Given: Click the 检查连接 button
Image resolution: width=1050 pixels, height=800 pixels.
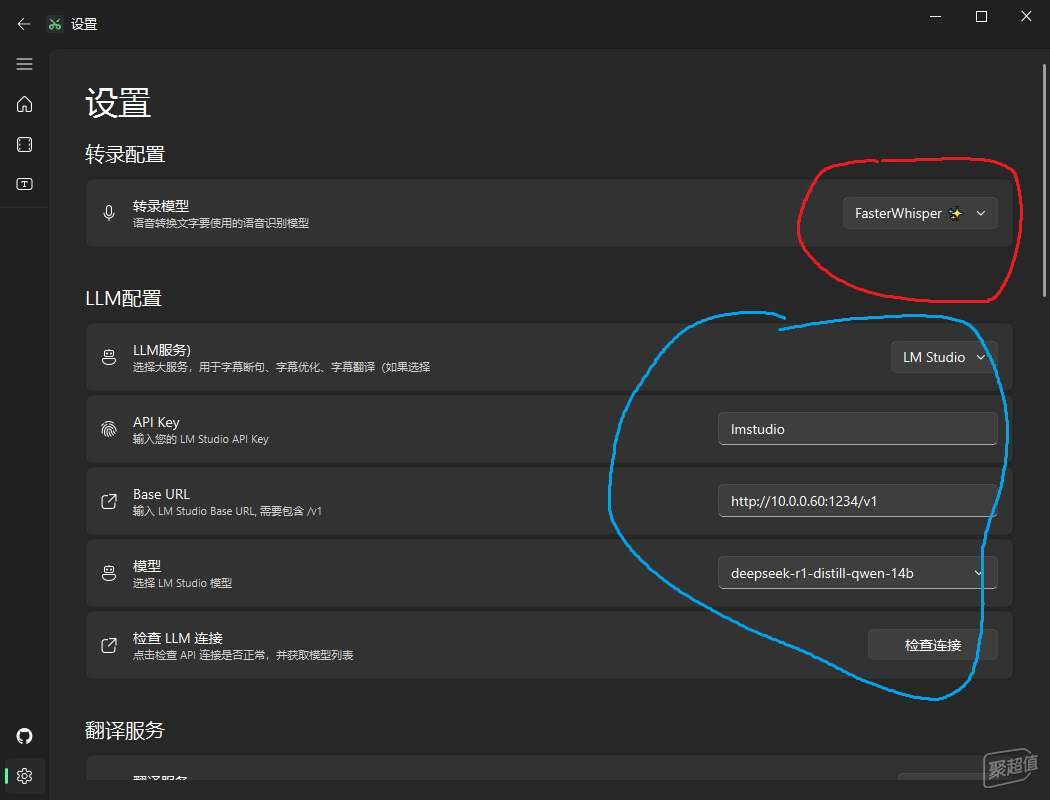Looking at the screenshot, I should (x=932, y=645).
